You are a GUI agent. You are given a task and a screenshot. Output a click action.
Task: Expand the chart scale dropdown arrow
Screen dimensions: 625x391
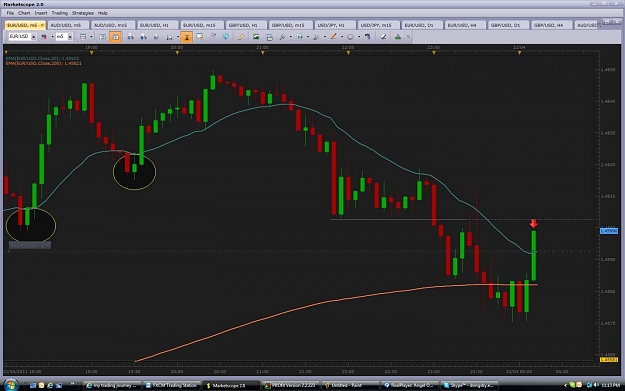(x=178, y=37)
